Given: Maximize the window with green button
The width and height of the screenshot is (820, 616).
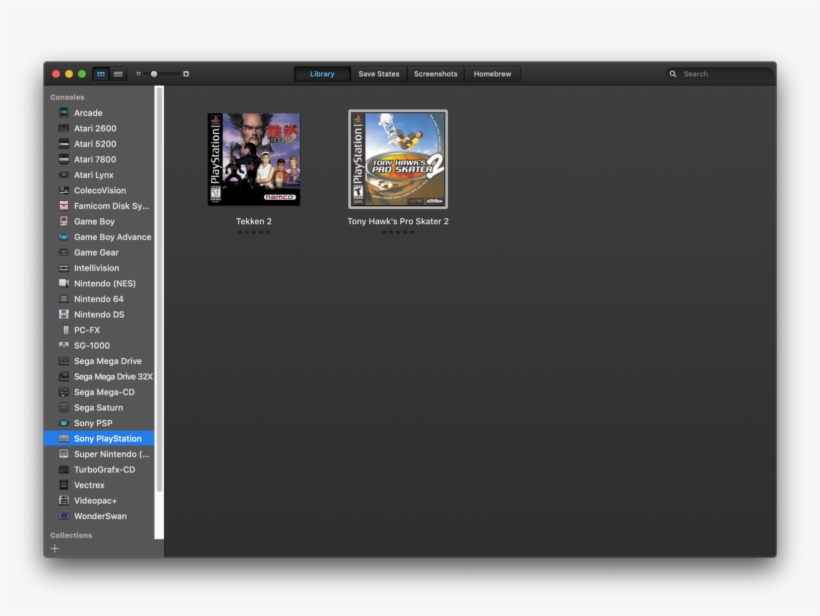Looking at the screenshot, I should [x=82, y=74].
